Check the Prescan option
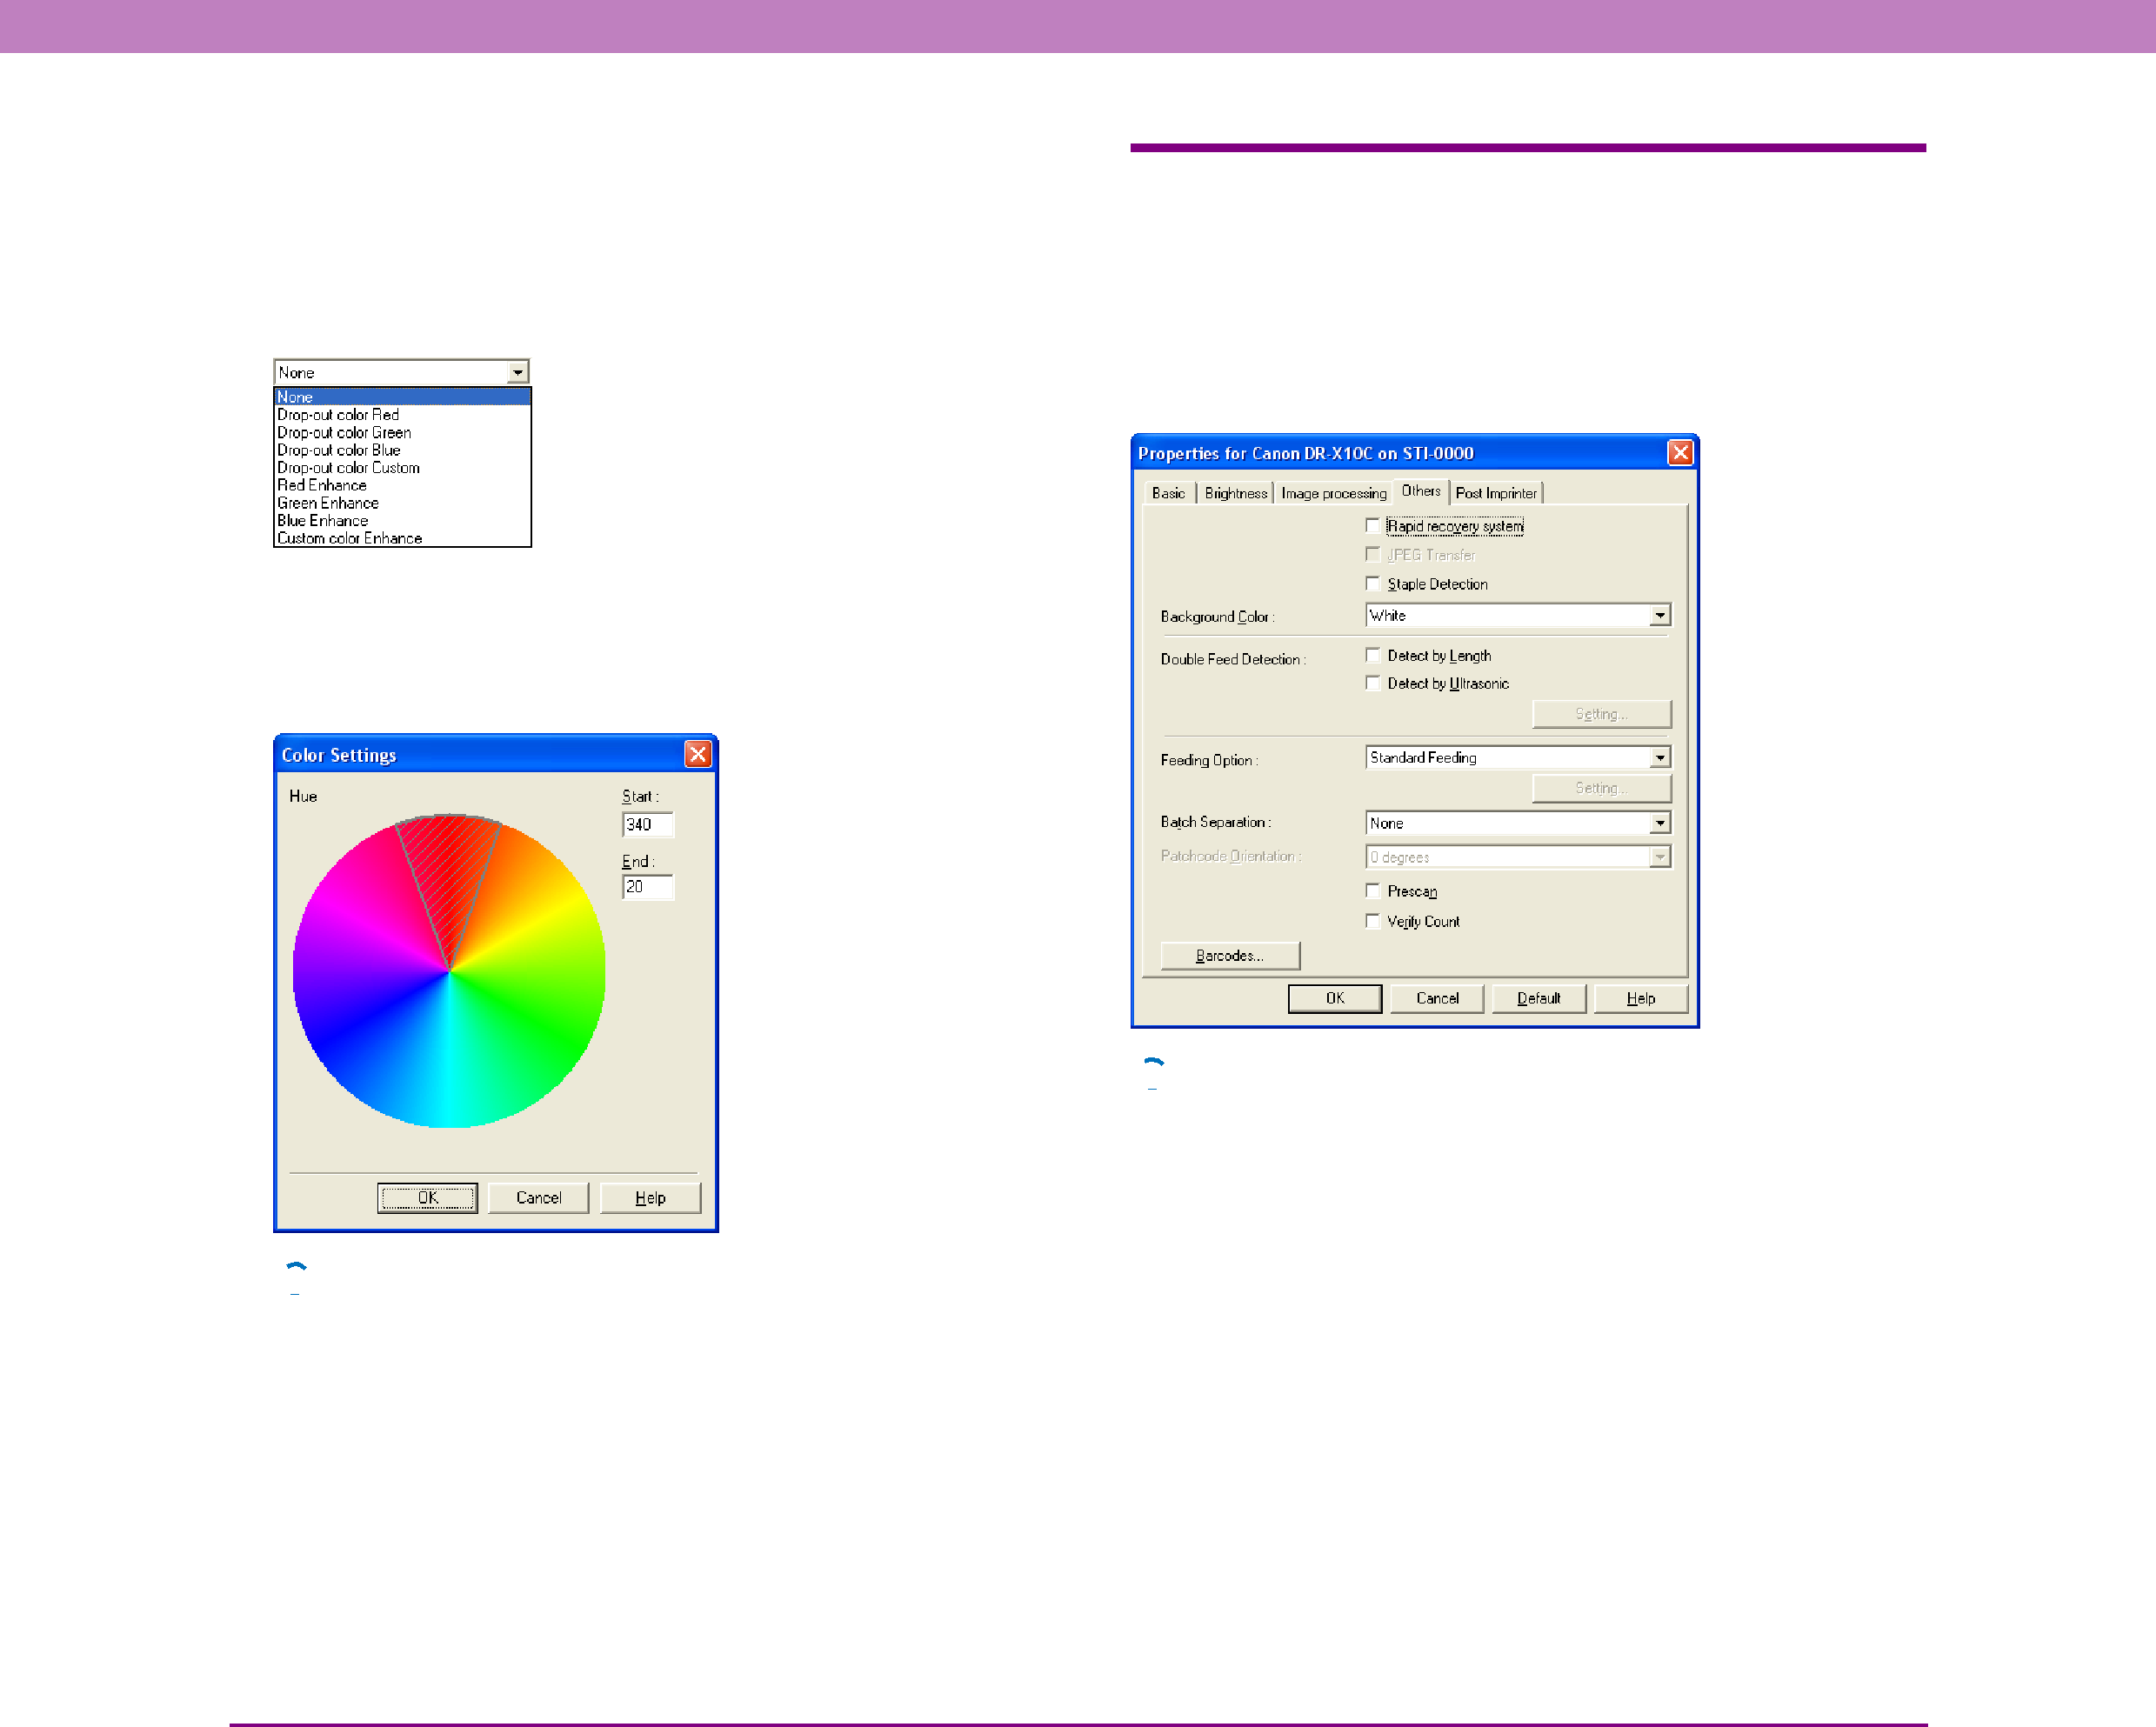The image size is (2156, 1727). point(1372,890)
